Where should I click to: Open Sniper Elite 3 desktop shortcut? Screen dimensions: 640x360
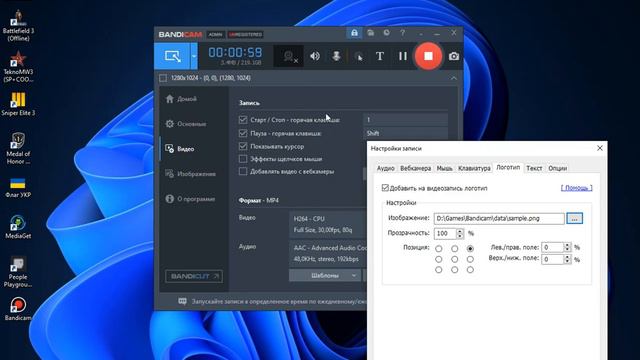[18, 104]
